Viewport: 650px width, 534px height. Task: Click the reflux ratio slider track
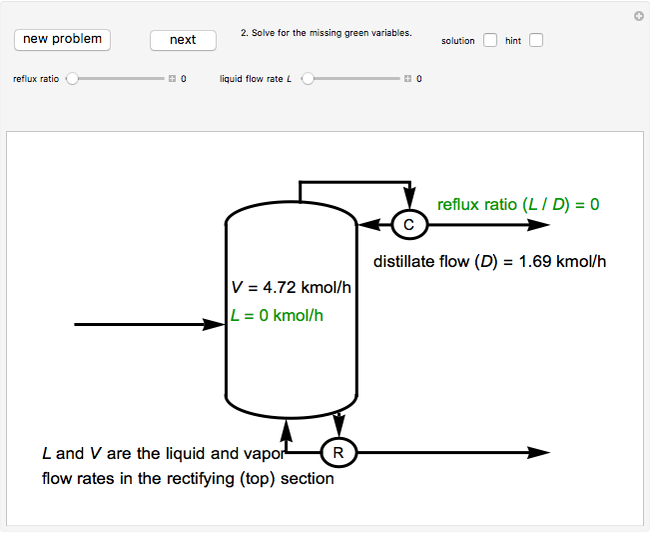point(120,78)
